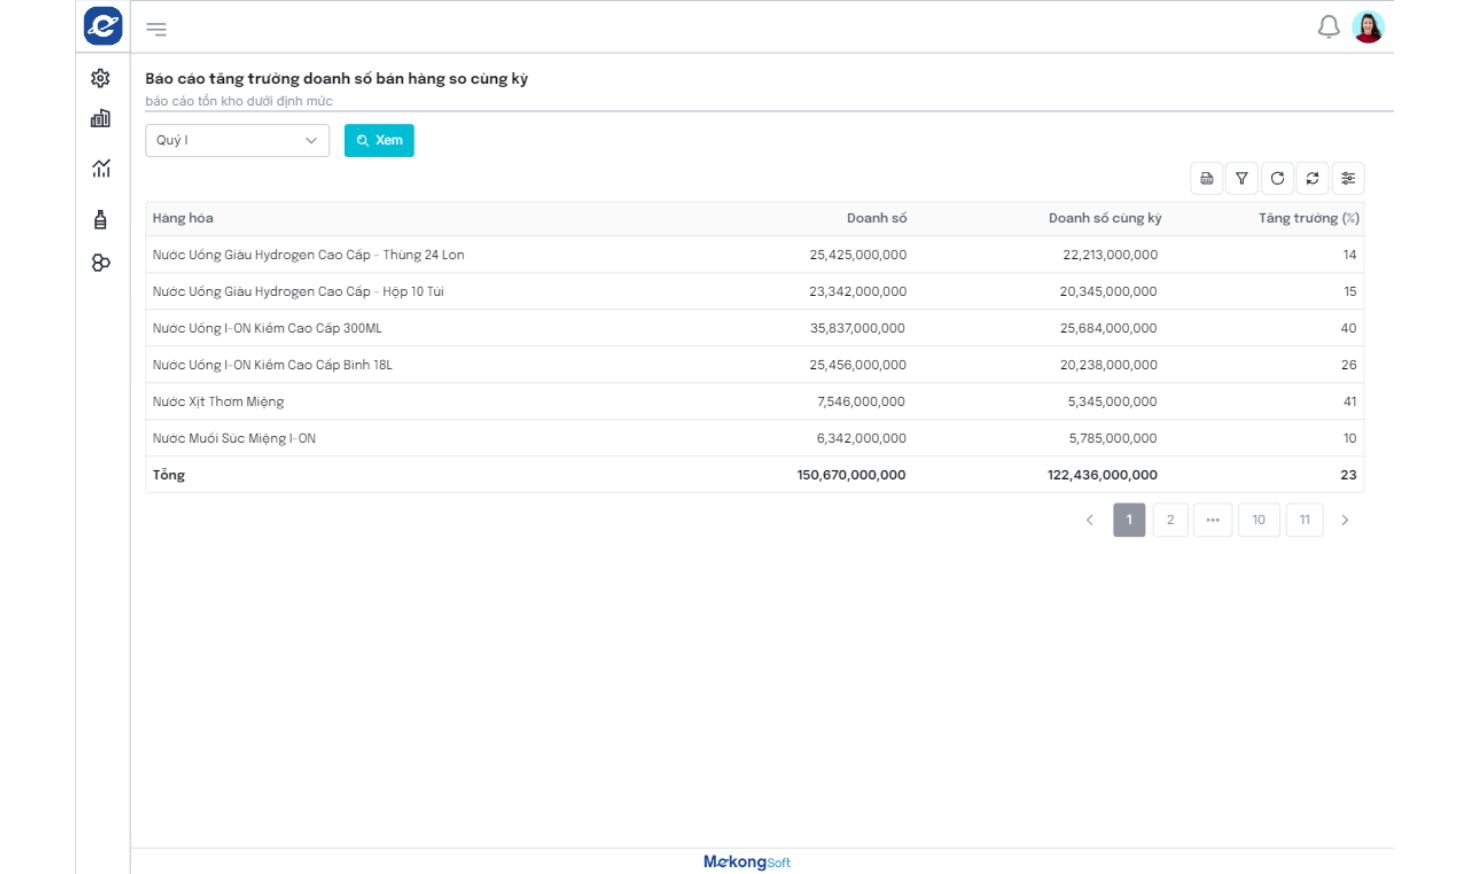Image resolution: width=1469 pixels, height=874 pixels.
Task: Open the table filter funnel icon
Action: click(1242, 178)
